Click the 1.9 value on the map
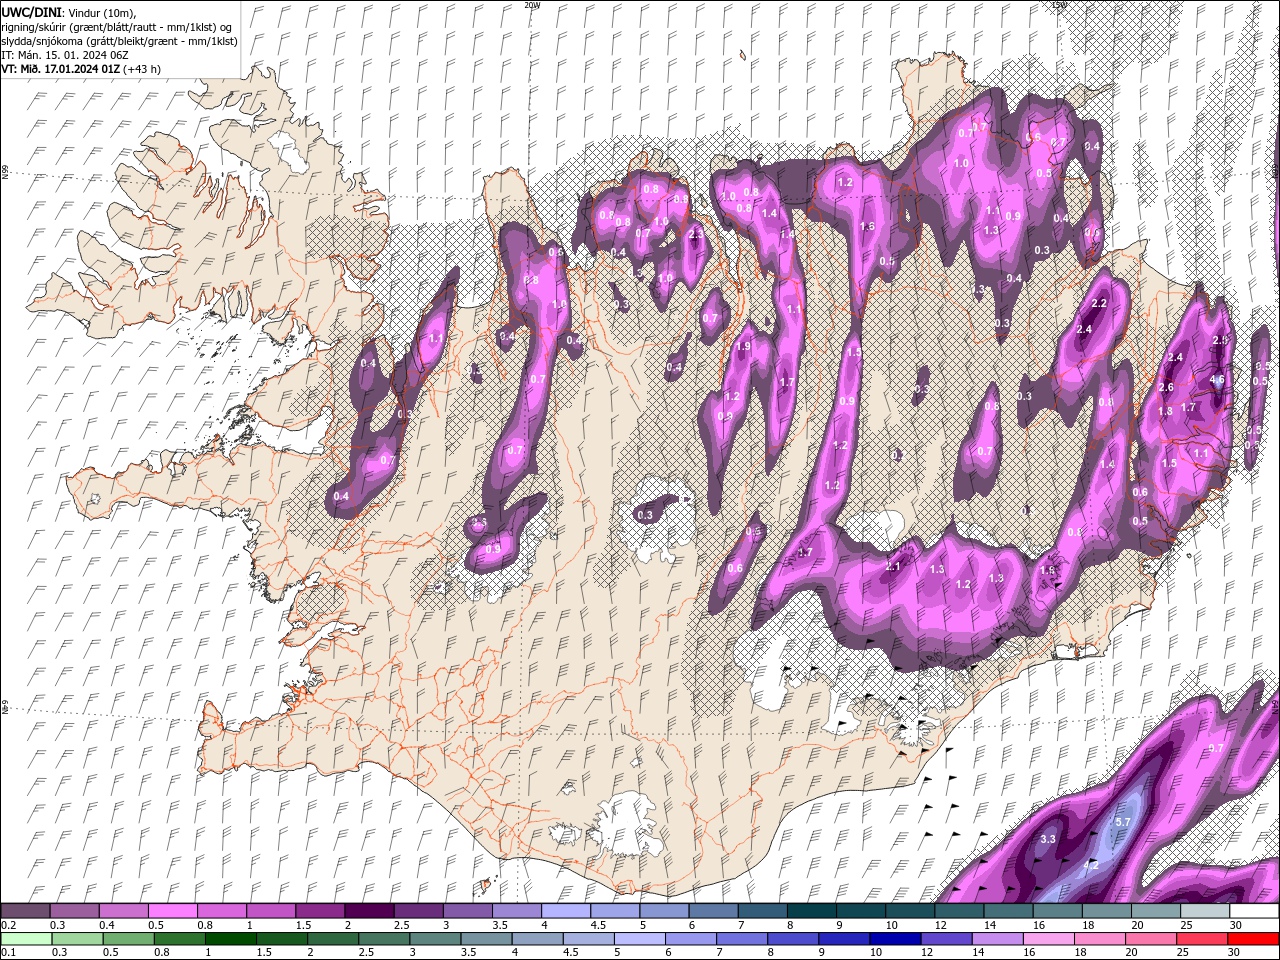 (x=744, y=347)
